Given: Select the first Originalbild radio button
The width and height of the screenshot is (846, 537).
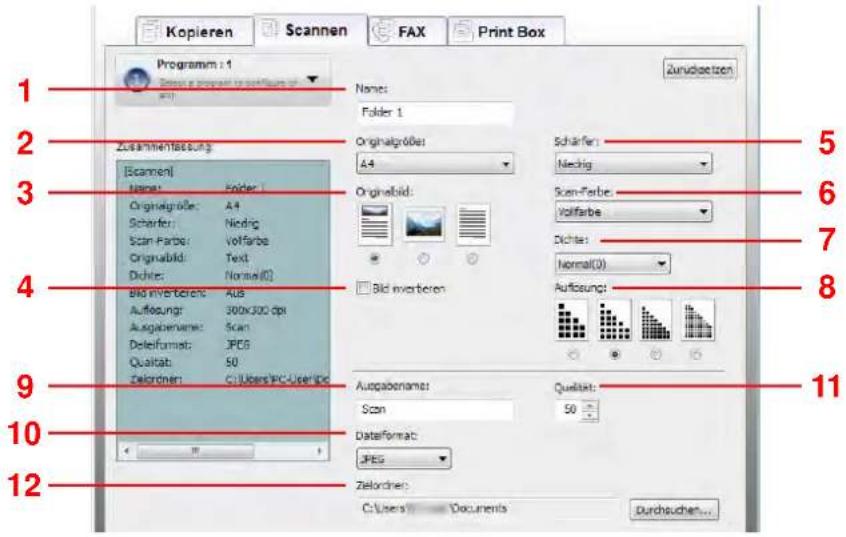Looking at the screenshot, I should pos(374,259).
